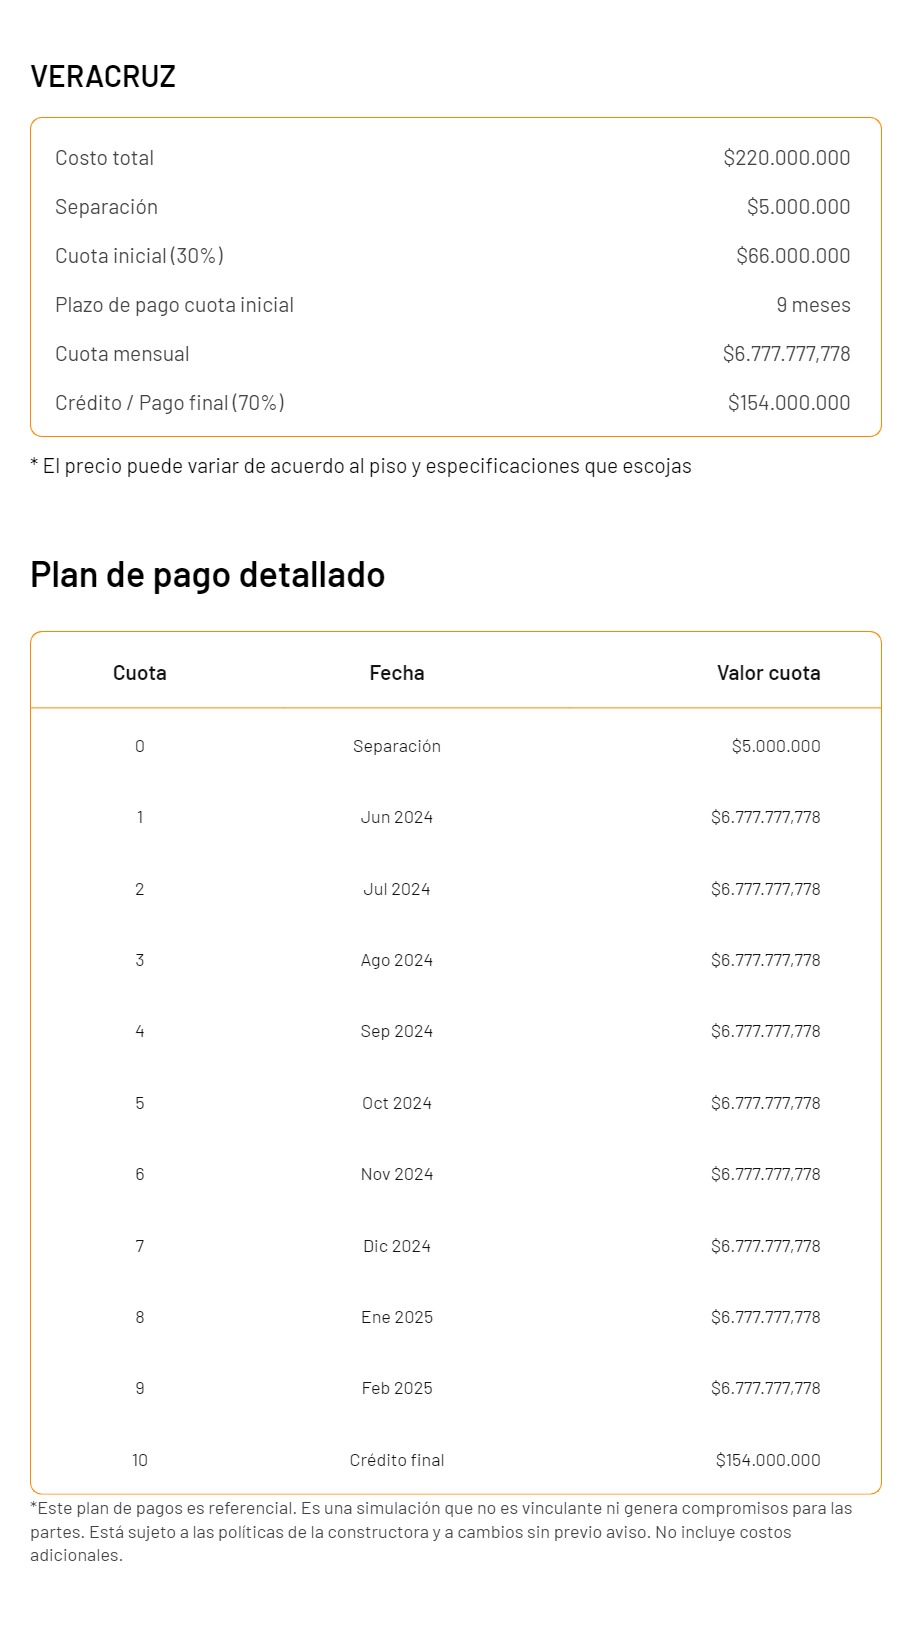
Task: Select the Separación amount $5.000.000 in summary
Action: tap(798, 207)
